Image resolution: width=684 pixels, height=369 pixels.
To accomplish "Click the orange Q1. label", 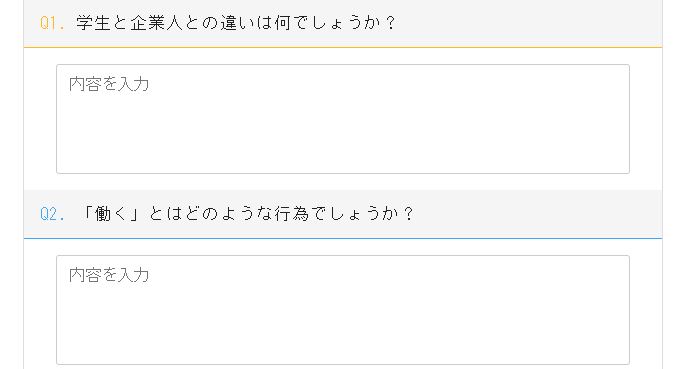I will [52, 23].
